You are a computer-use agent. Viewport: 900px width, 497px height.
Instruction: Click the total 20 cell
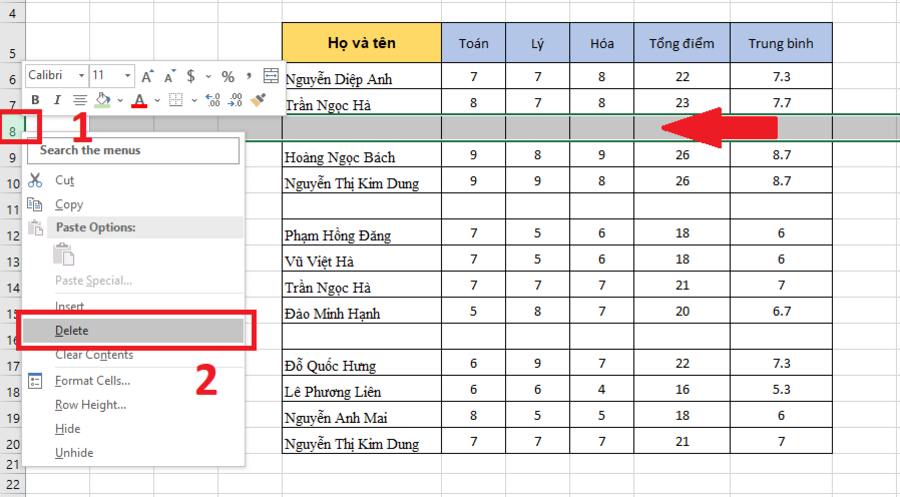click(682, 310)
